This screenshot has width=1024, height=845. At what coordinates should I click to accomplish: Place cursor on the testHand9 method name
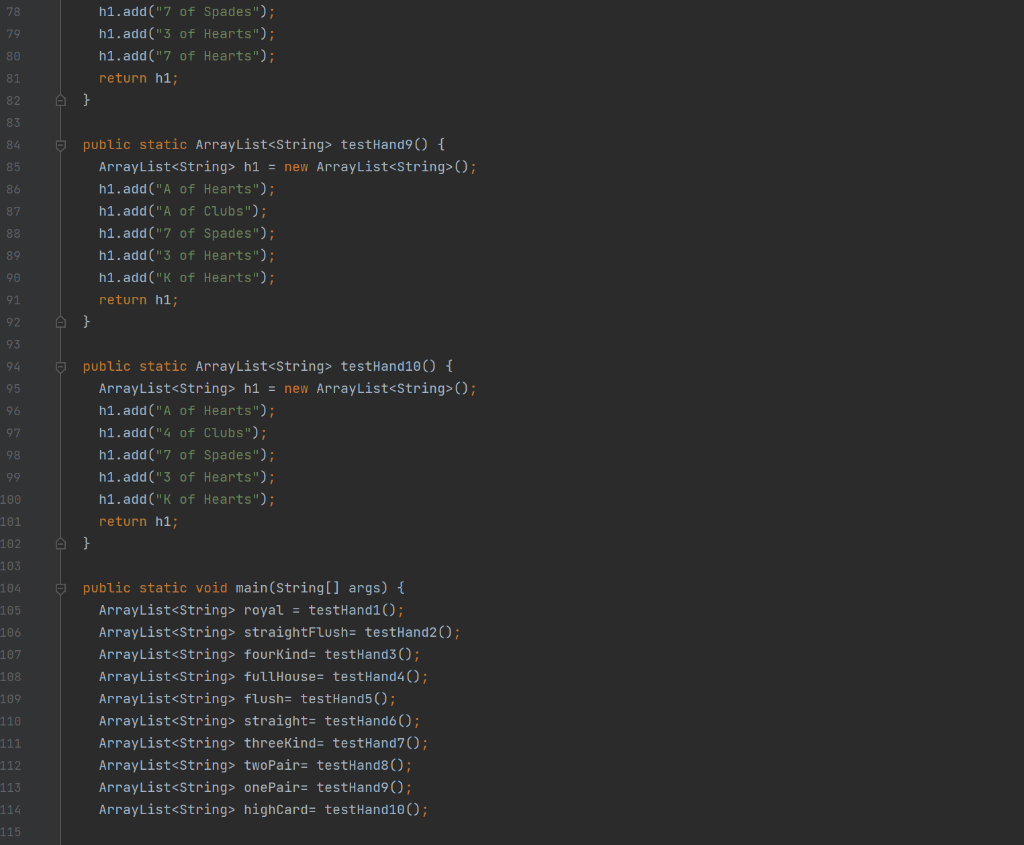click(378, 144)
